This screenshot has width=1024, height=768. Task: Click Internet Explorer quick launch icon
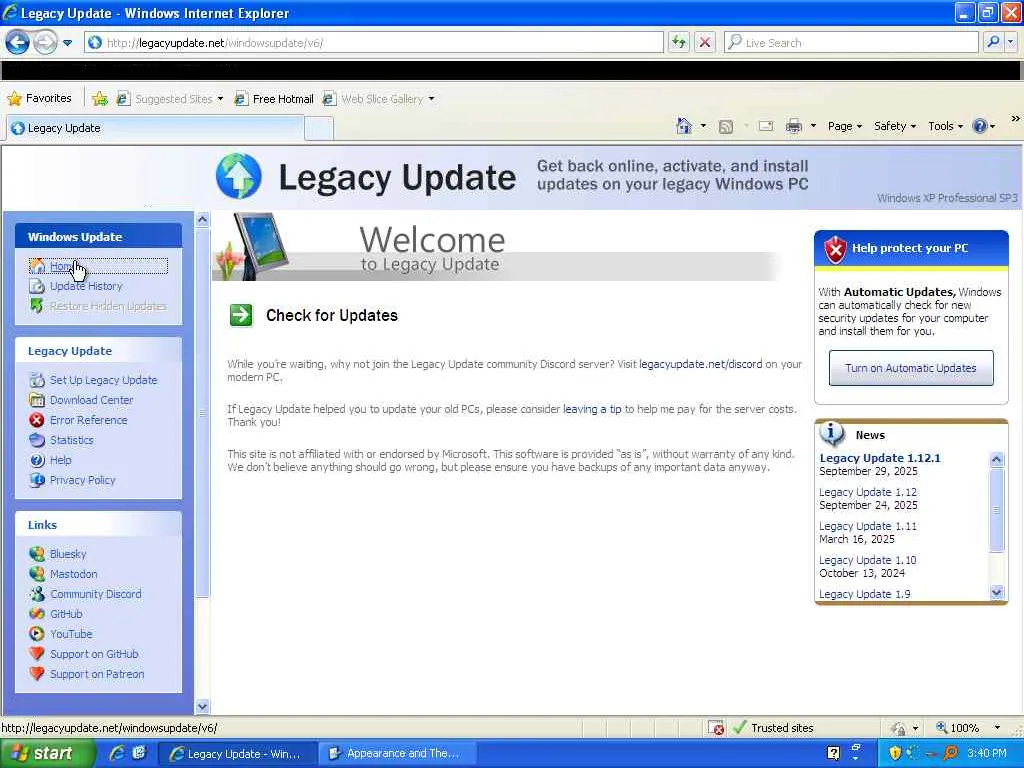(117, 753)
